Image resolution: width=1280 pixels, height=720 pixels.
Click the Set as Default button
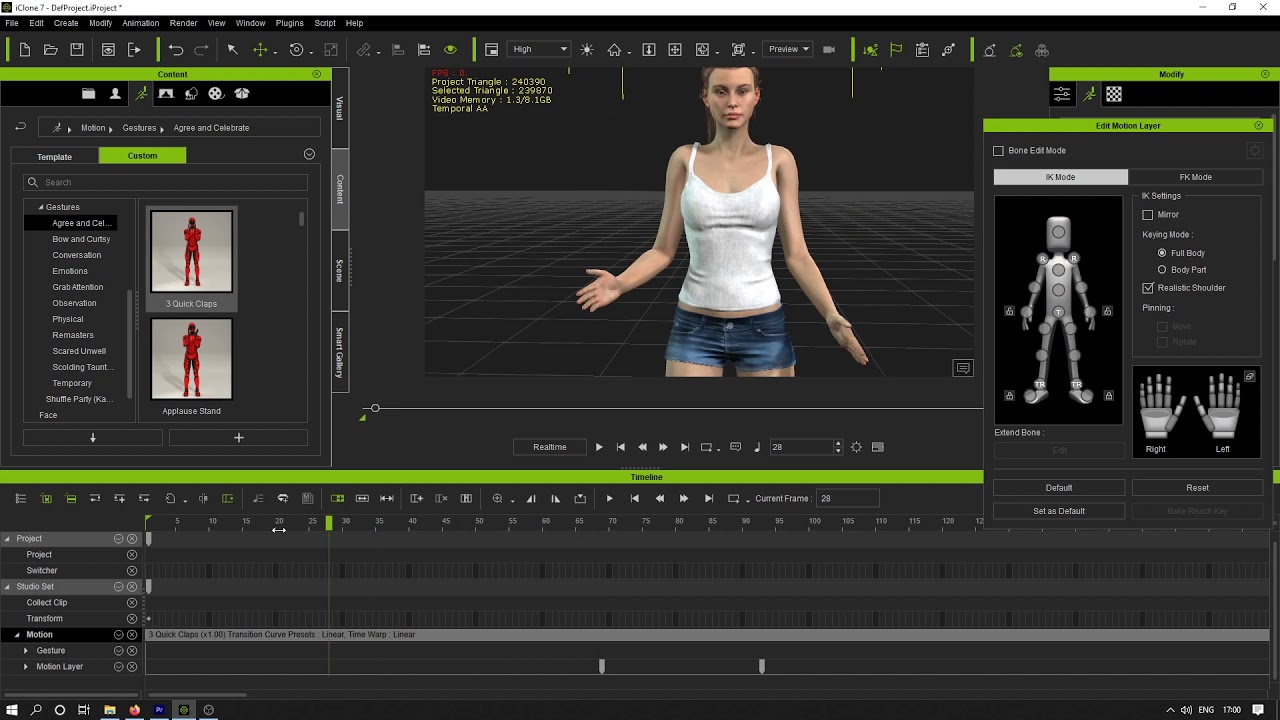click(x=1059, y=511)
